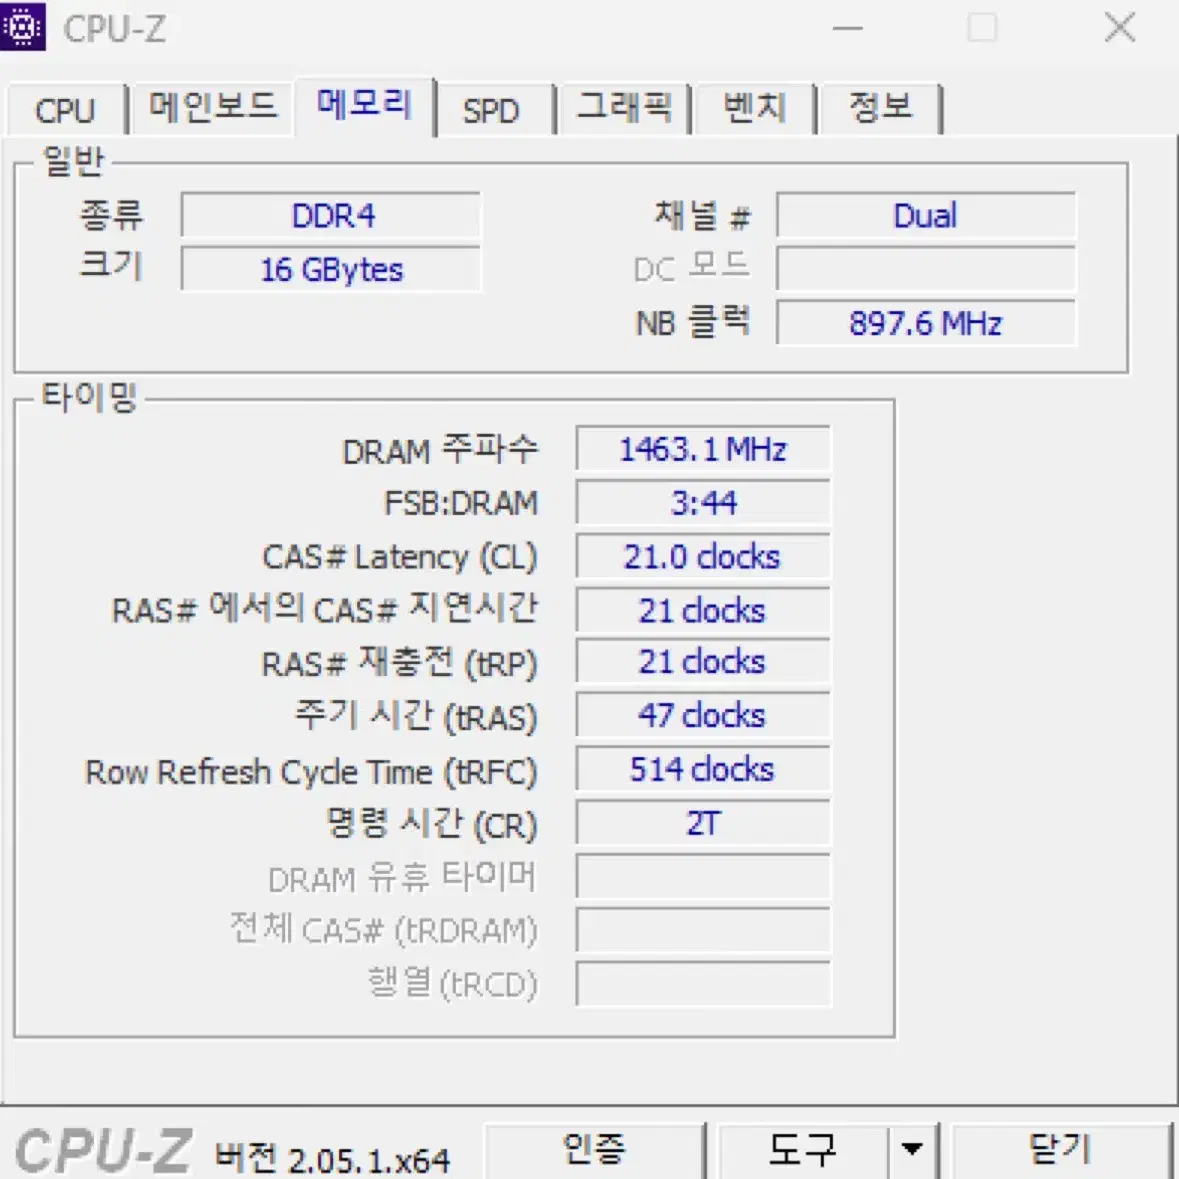Click the 주기 시간 (tRAS) label

pyautogui.click(x=416, y=717)
